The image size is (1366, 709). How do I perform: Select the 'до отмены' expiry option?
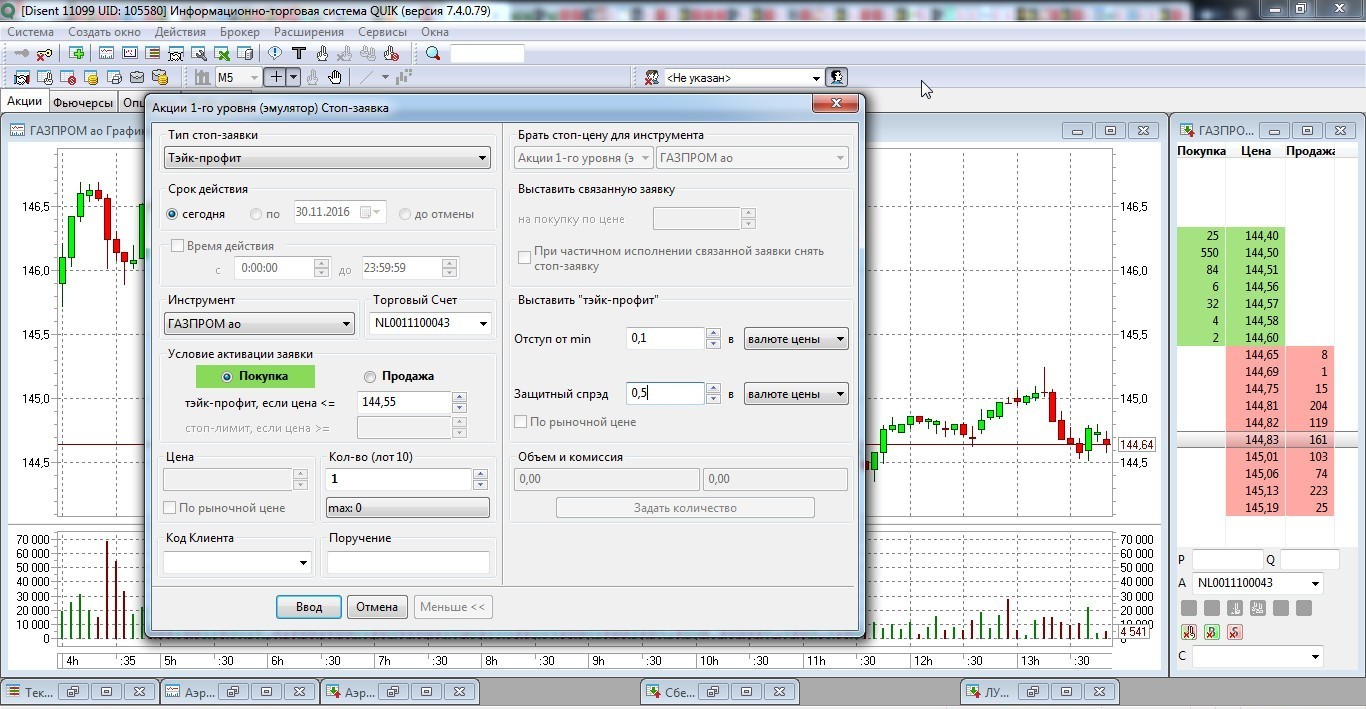pyautogui.click(x=405, y=214)
